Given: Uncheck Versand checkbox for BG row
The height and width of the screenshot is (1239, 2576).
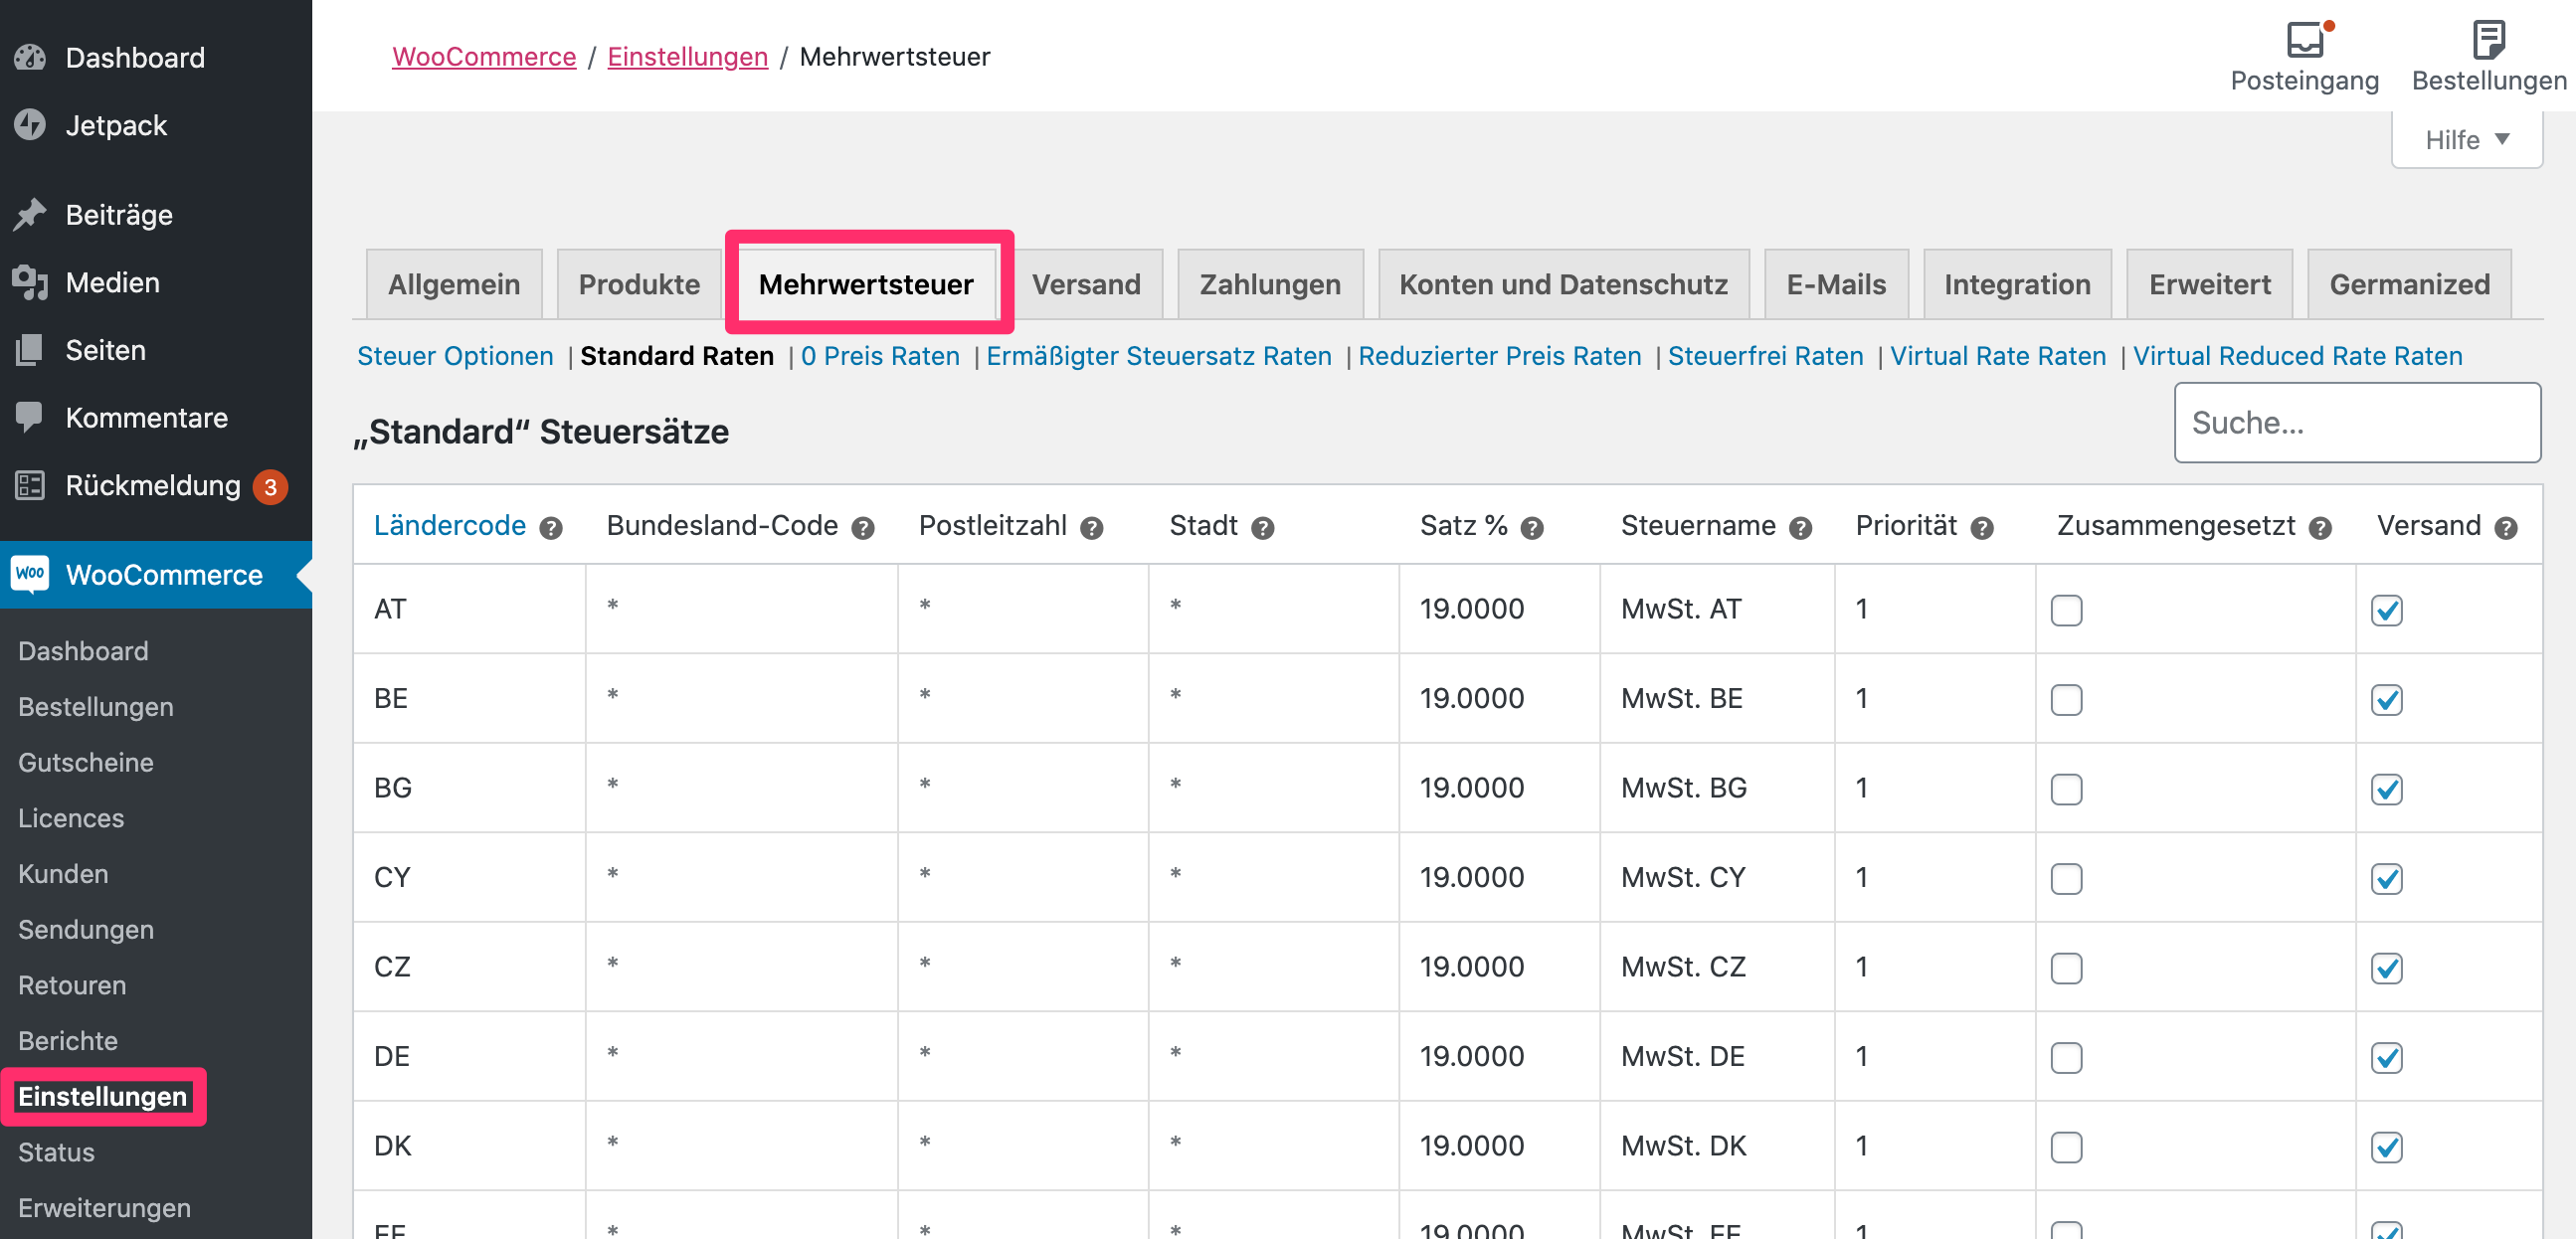Looking at the screenshot, I should tap(2386, 788).
